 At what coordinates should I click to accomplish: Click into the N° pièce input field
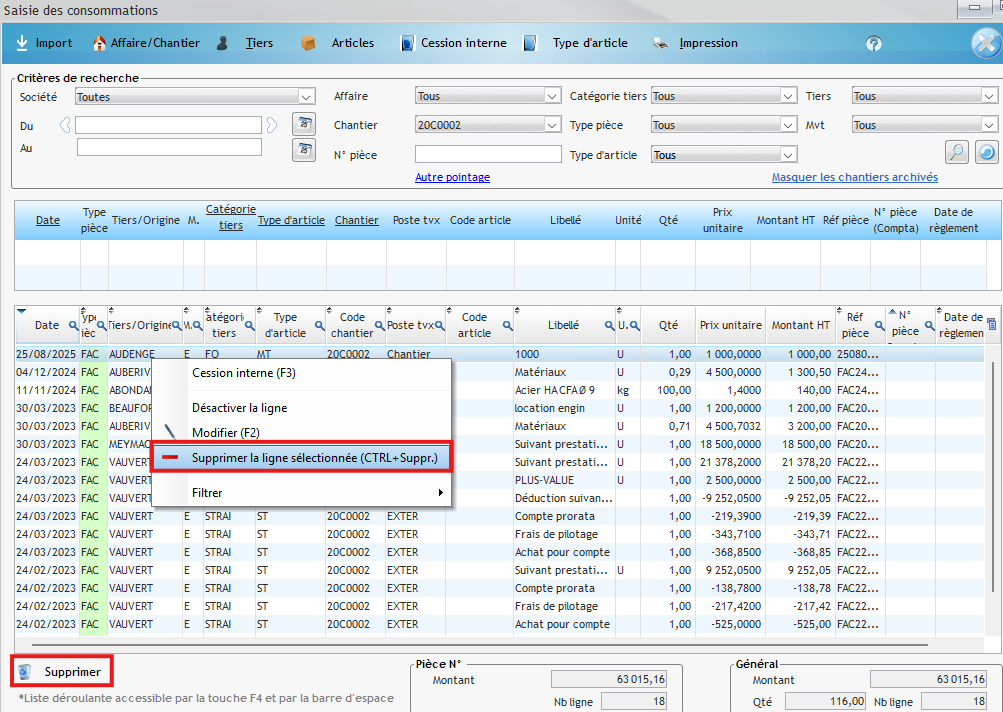[488, 154]
